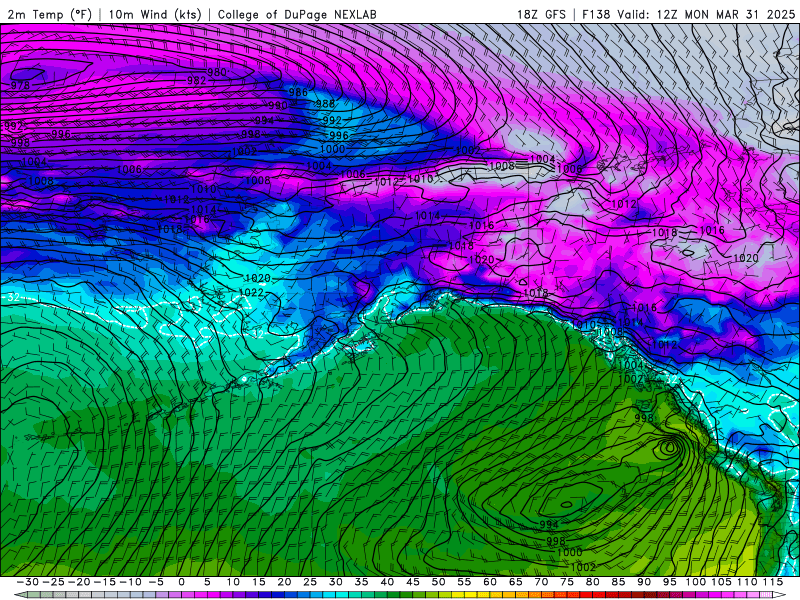Click the left arrow end of color bar
This screenshot has width=800, height=600.
pos(19,595)
